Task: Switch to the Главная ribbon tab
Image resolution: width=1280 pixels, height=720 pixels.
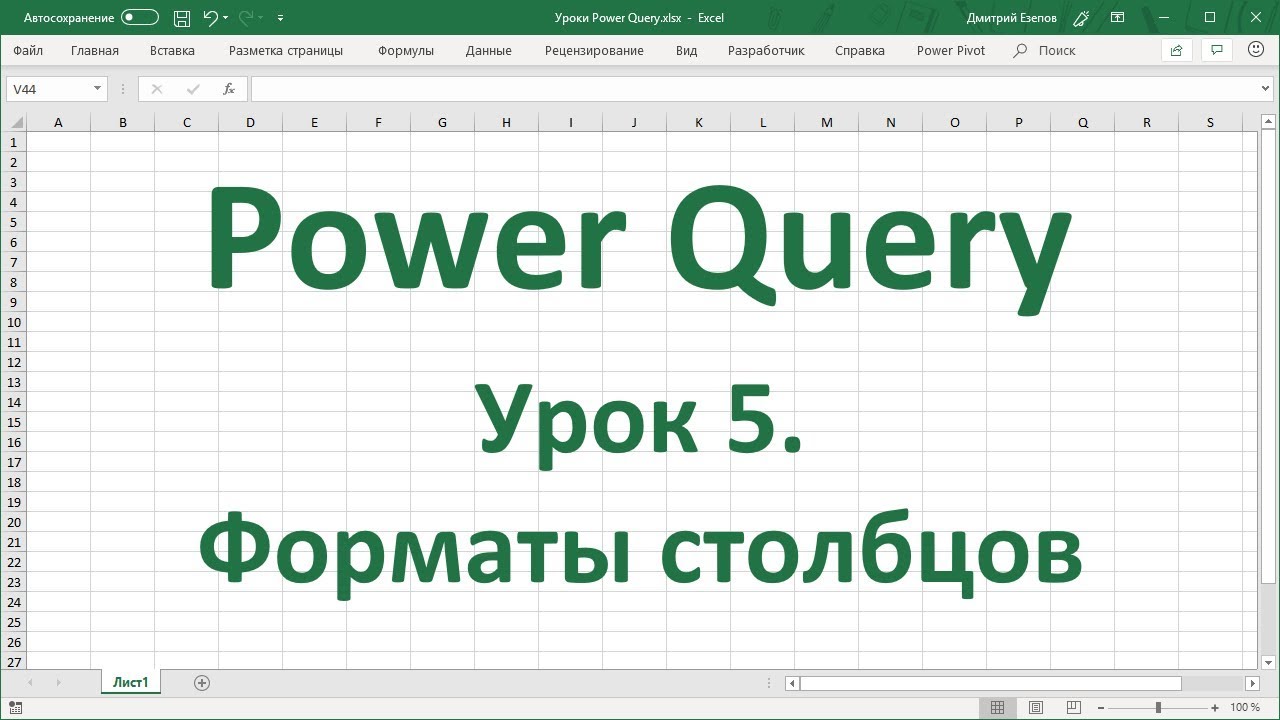Action: pos(95,50)
